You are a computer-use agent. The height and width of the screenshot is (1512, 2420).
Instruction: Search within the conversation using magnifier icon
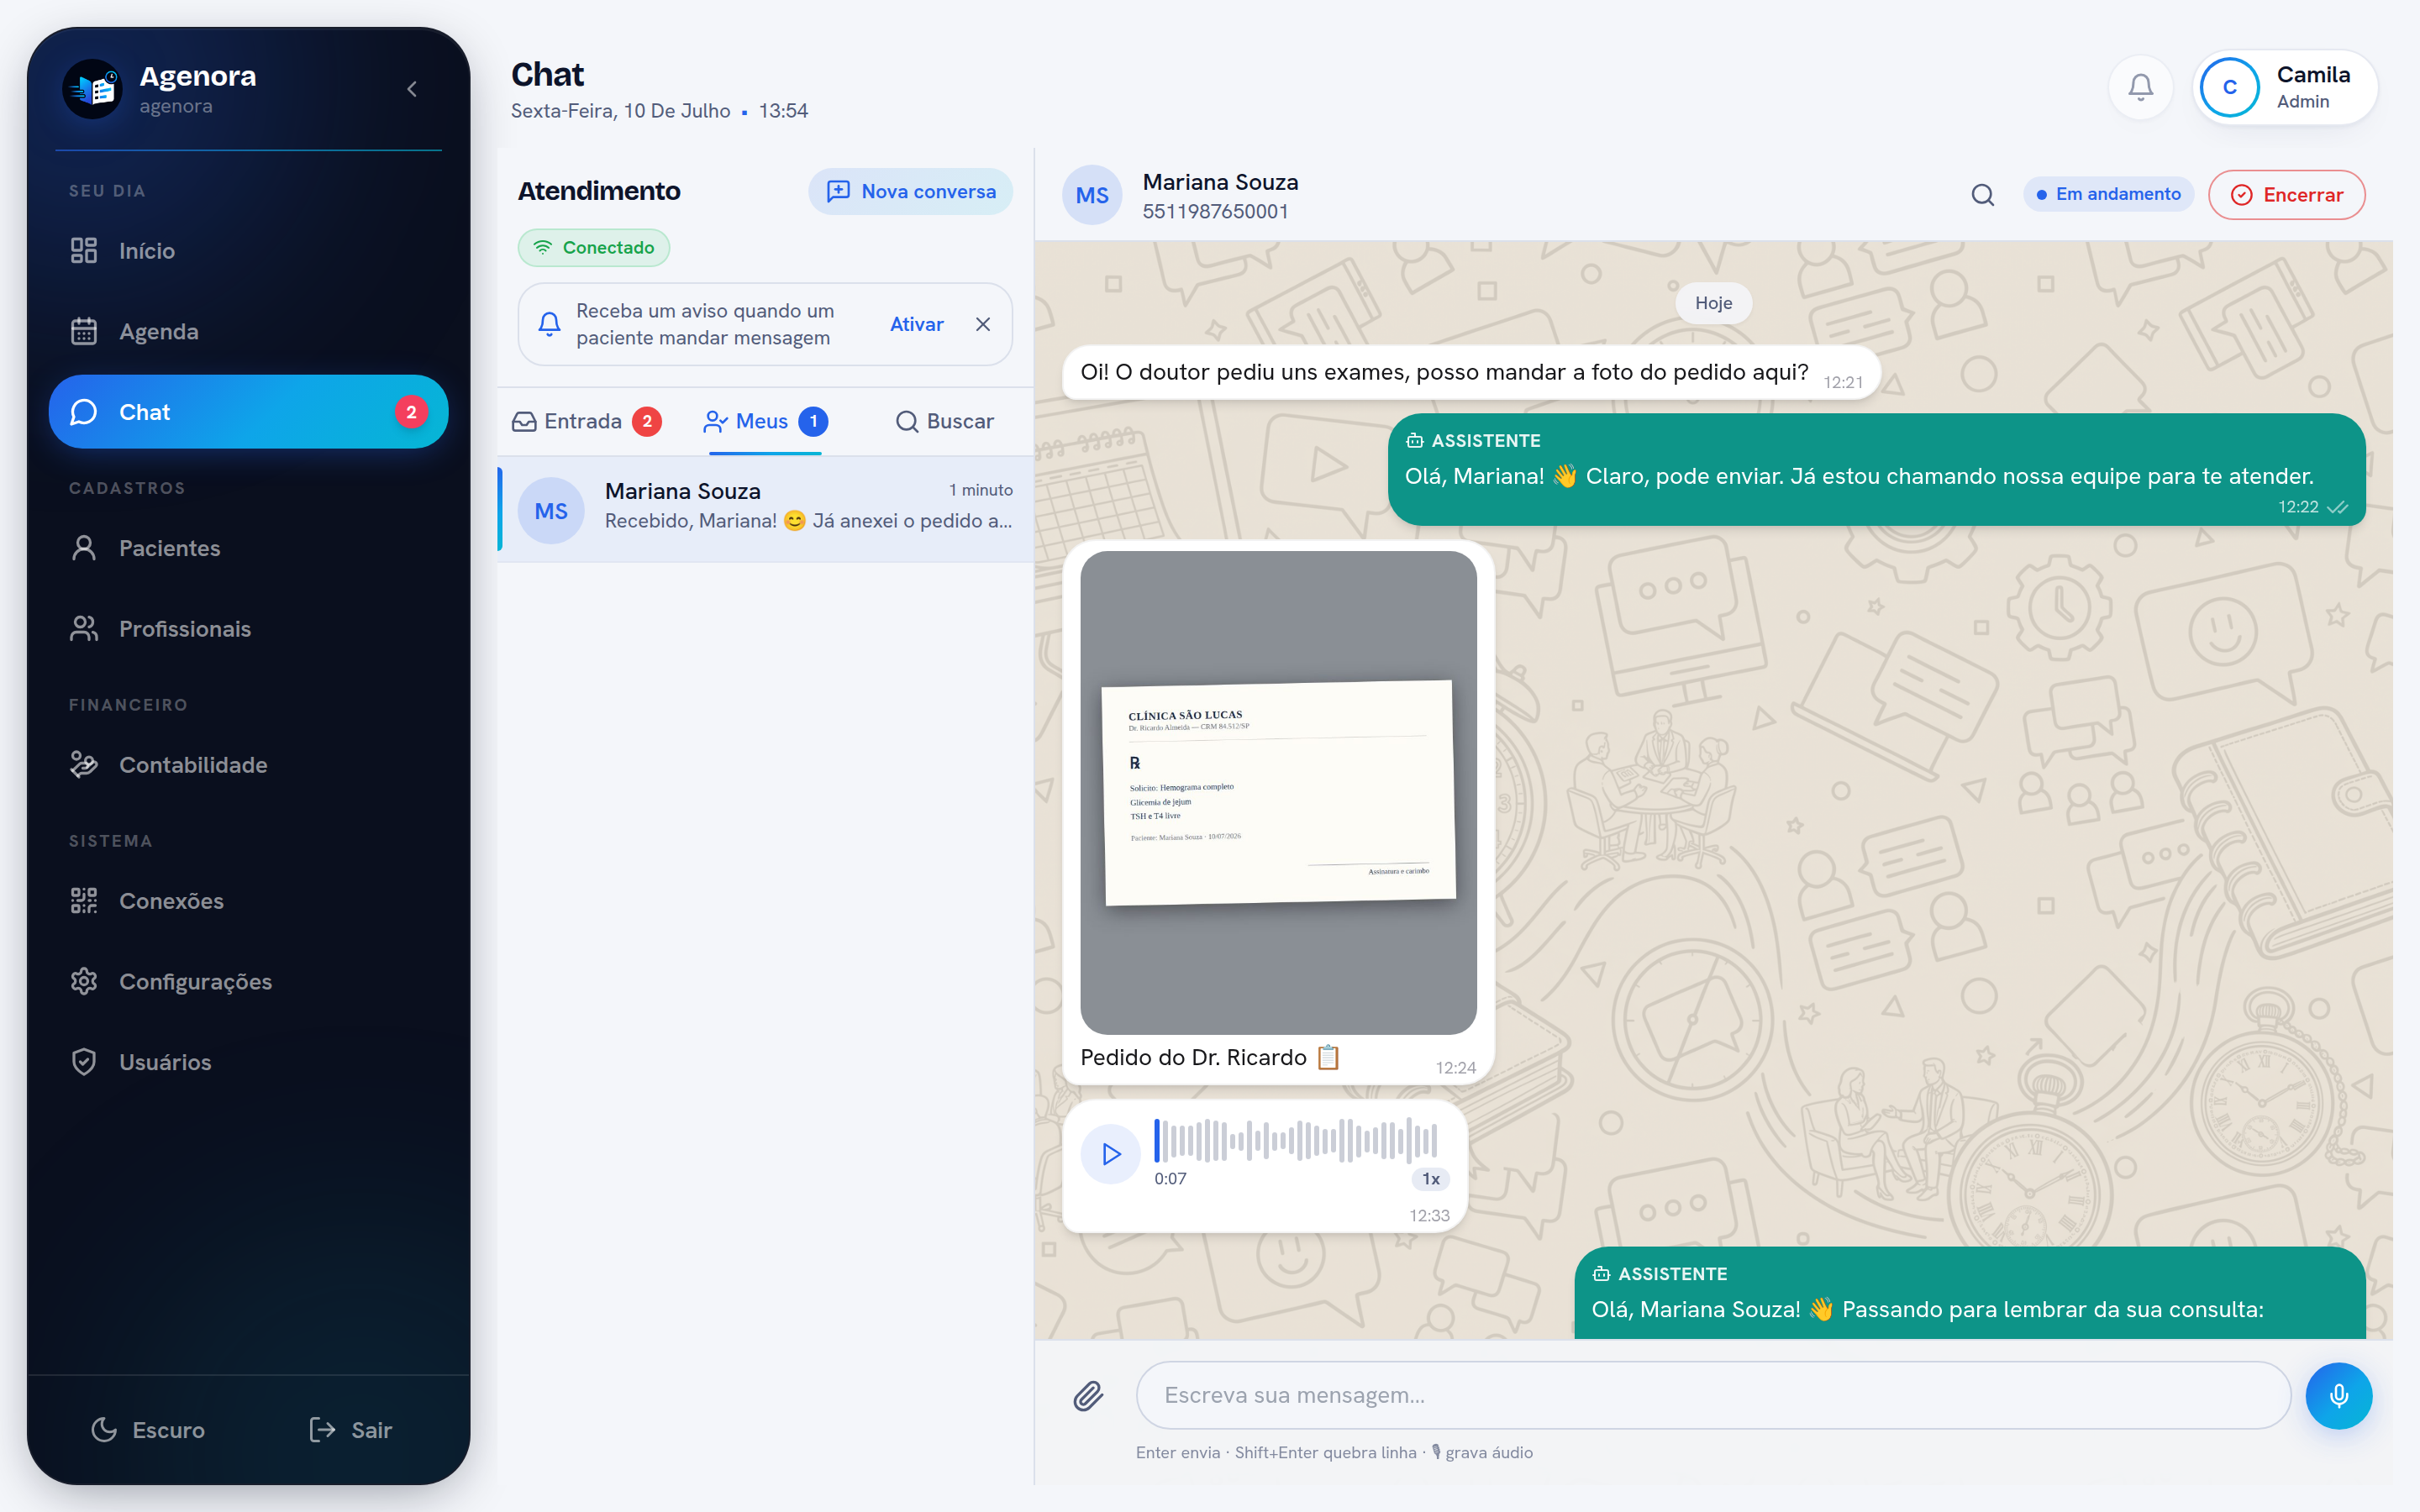point(1982,194)
